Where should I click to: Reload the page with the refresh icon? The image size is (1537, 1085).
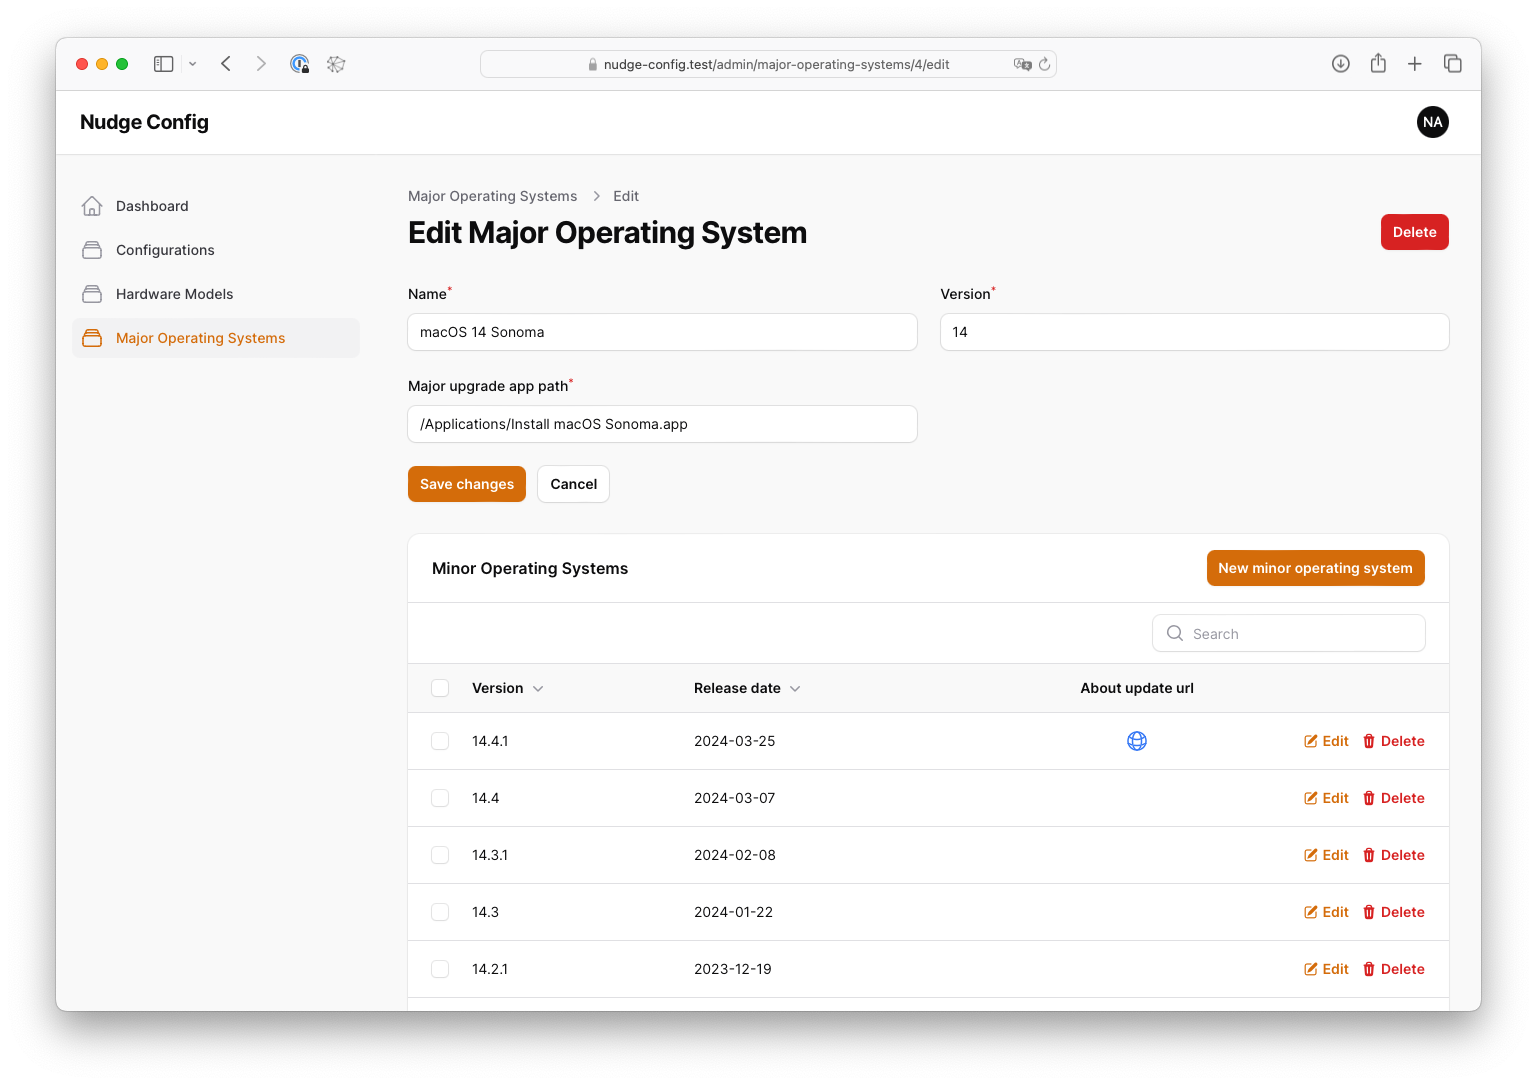click(x=1044, y=64)
